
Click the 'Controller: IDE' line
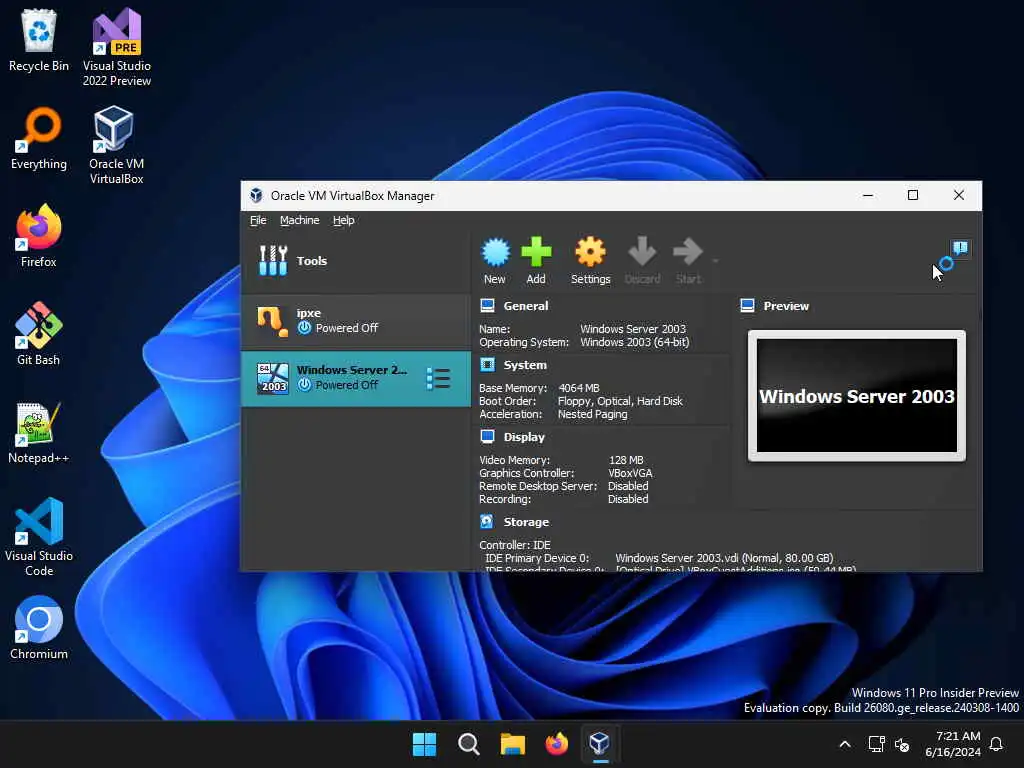click(515, 545)
